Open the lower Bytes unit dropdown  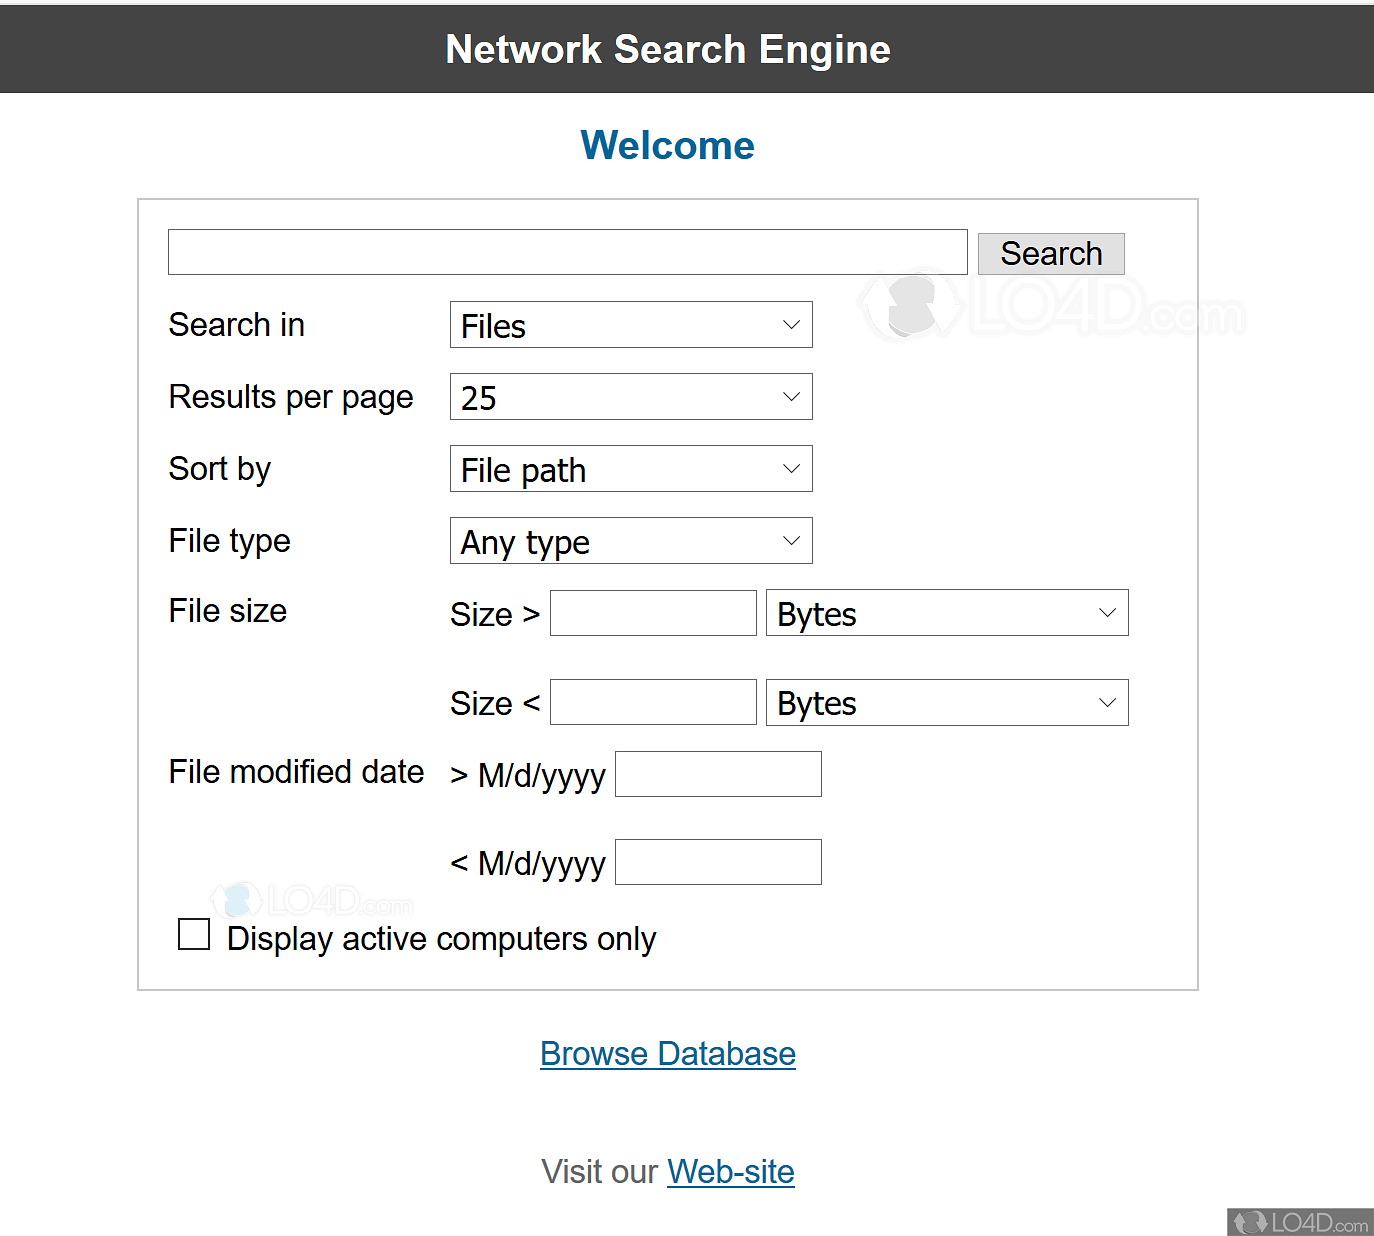946,702
